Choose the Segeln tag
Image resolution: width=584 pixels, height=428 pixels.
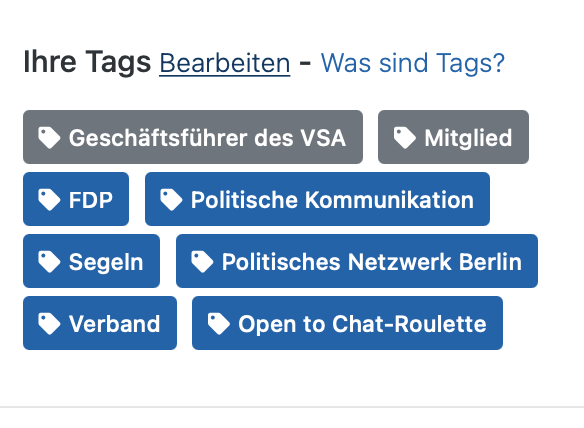91,261
